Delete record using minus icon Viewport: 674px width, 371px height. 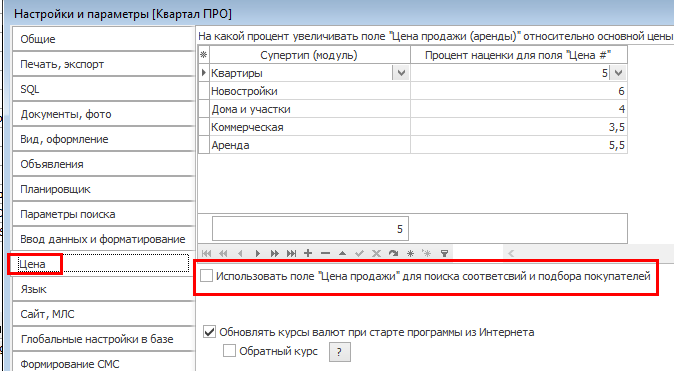[x=325, y=254]
